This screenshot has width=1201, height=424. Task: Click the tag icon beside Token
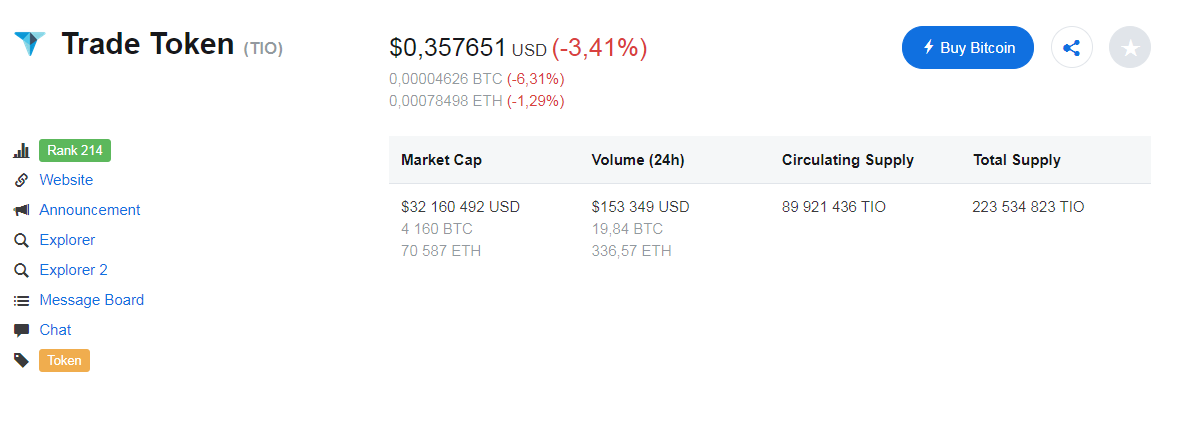[21, 361]
